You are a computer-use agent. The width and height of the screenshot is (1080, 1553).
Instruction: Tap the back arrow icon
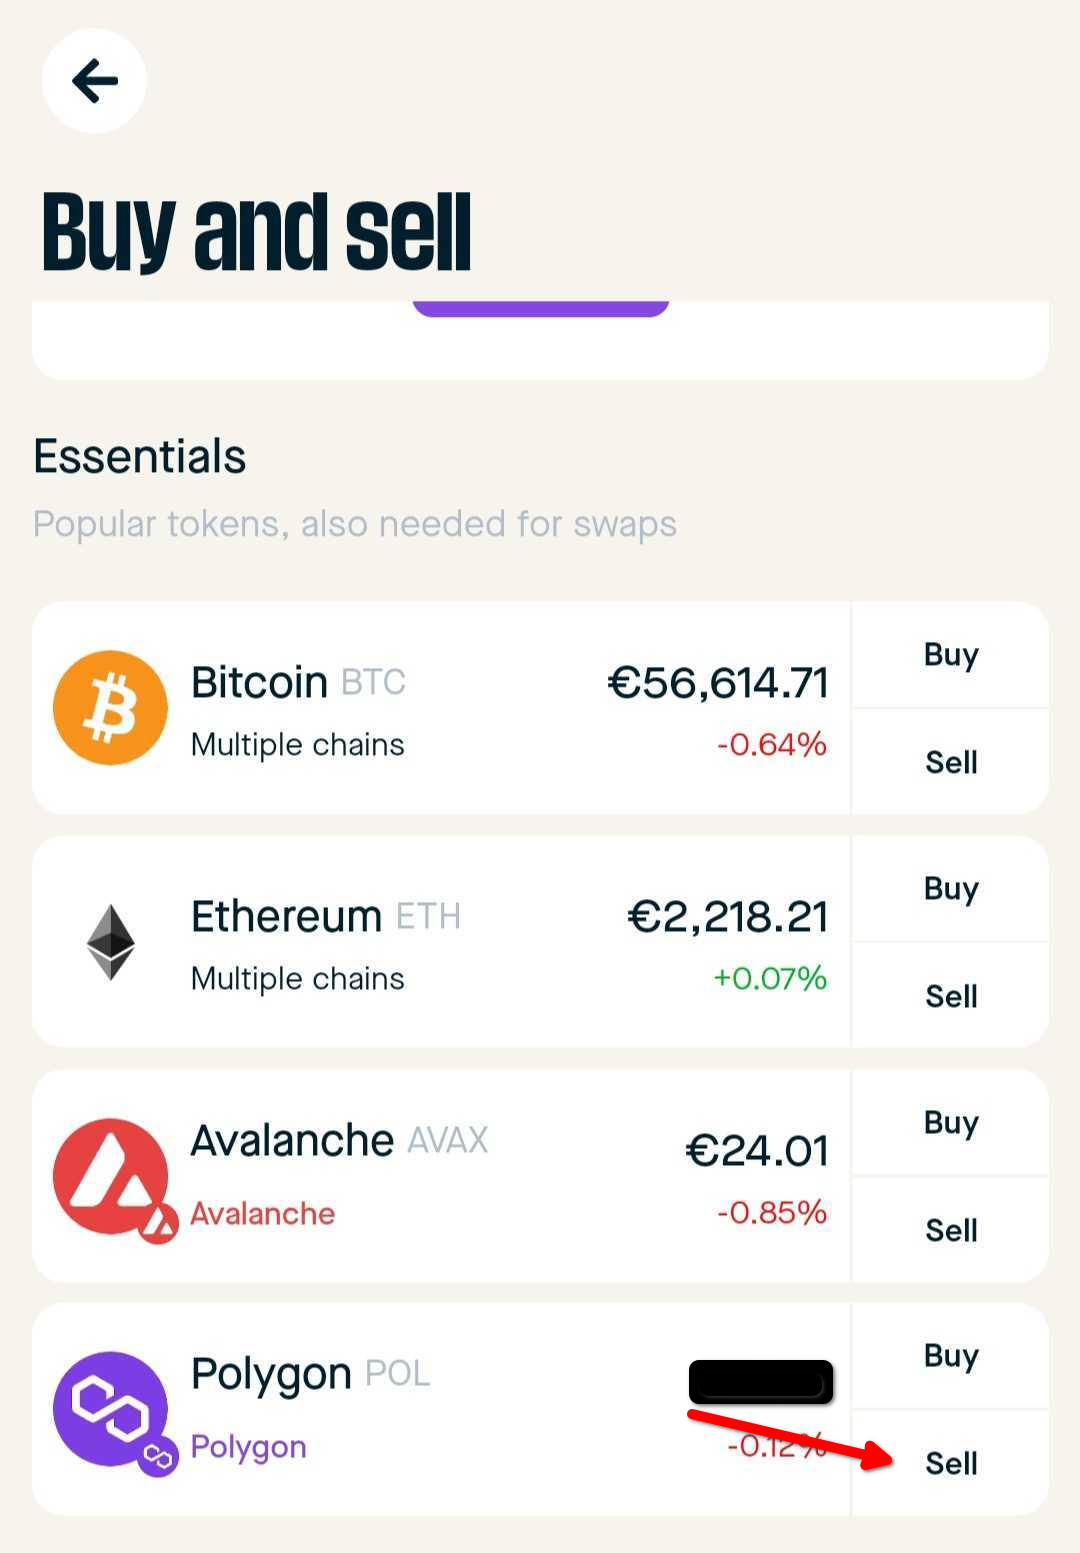[94, 81]
